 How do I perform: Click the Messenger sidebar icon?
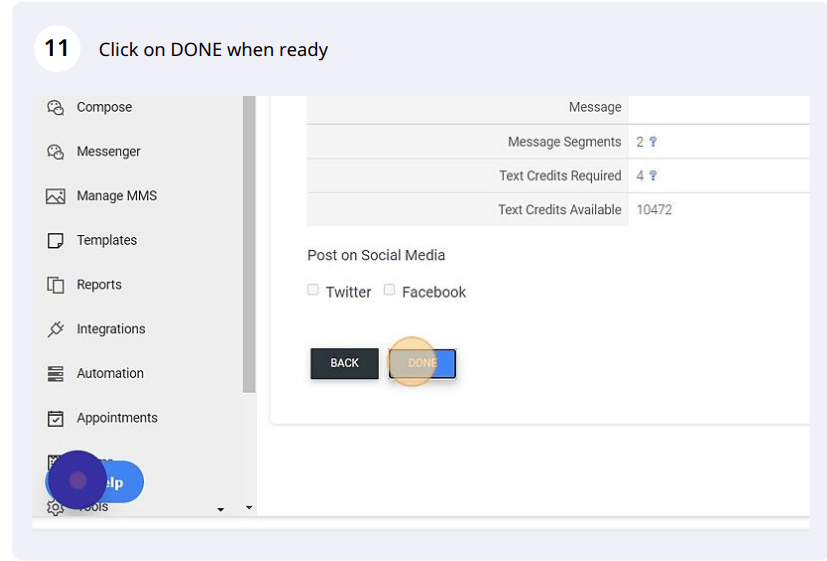tap(55, 152)
